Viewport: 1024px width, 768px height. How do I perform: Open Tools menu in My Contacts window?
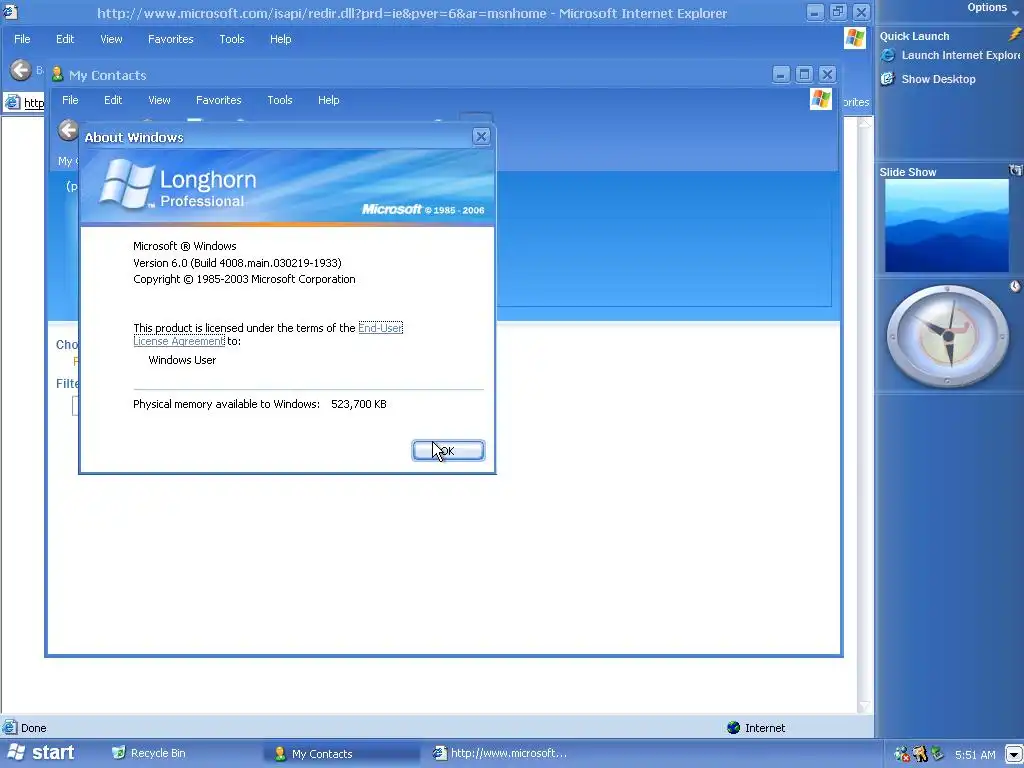pyautogui.click(x=280, y=100)
